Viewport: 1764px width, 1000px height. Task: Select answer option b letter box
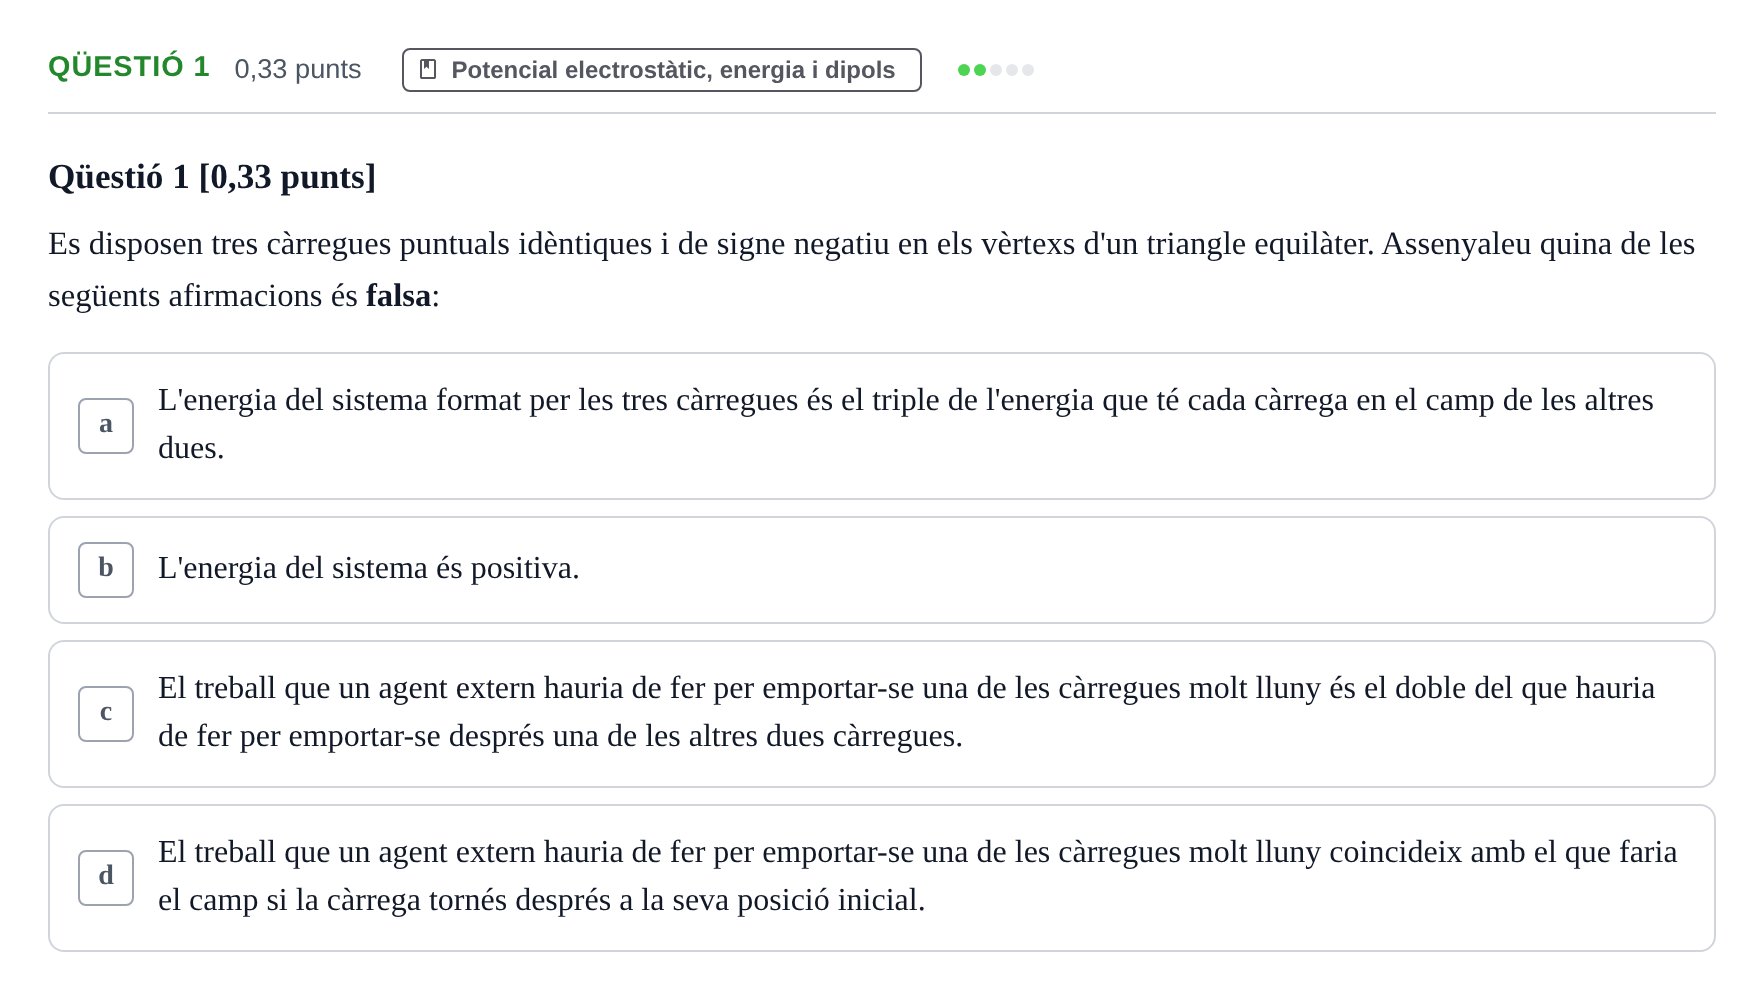[106, 570]
